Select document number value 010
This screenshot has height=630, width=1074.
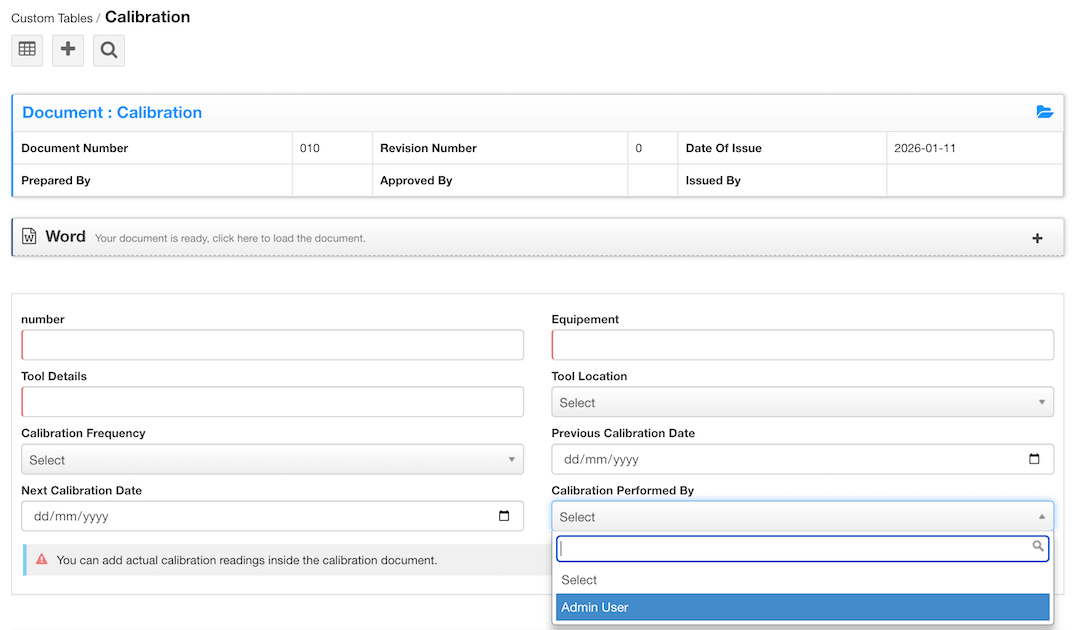coord(310,148)
